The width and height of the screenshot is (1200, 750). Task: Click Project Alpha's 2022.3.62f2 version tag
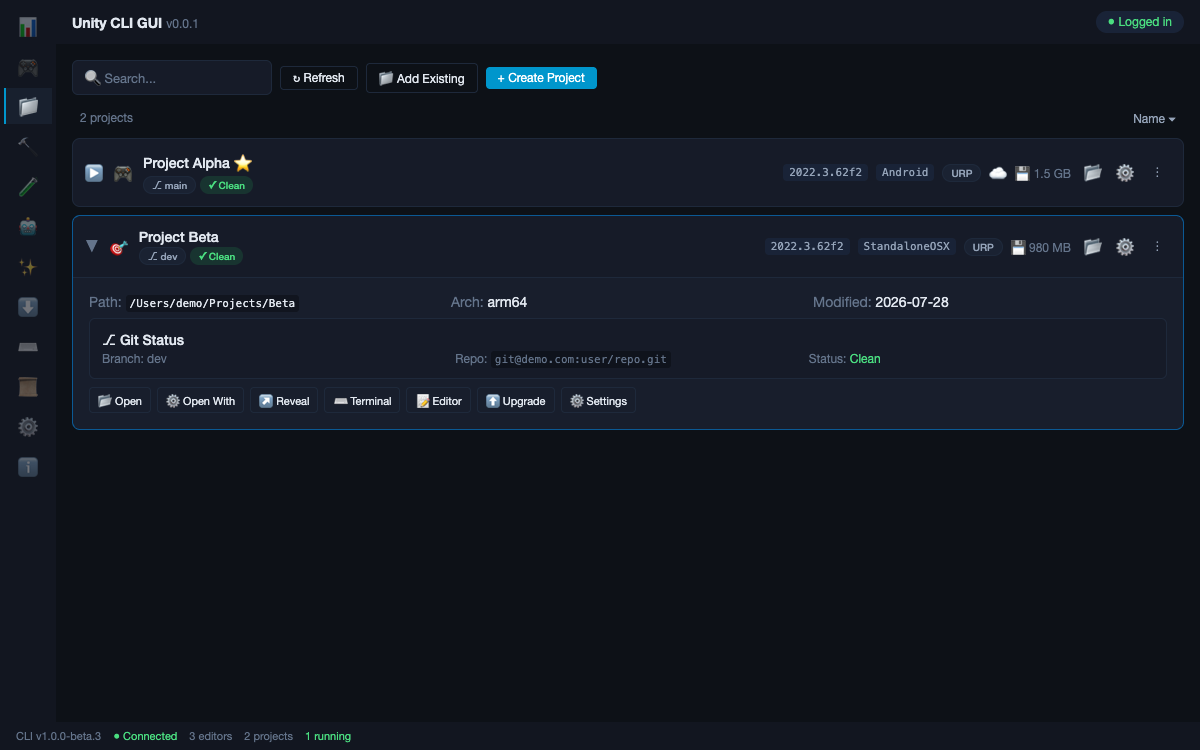click(x=825, y=172)
